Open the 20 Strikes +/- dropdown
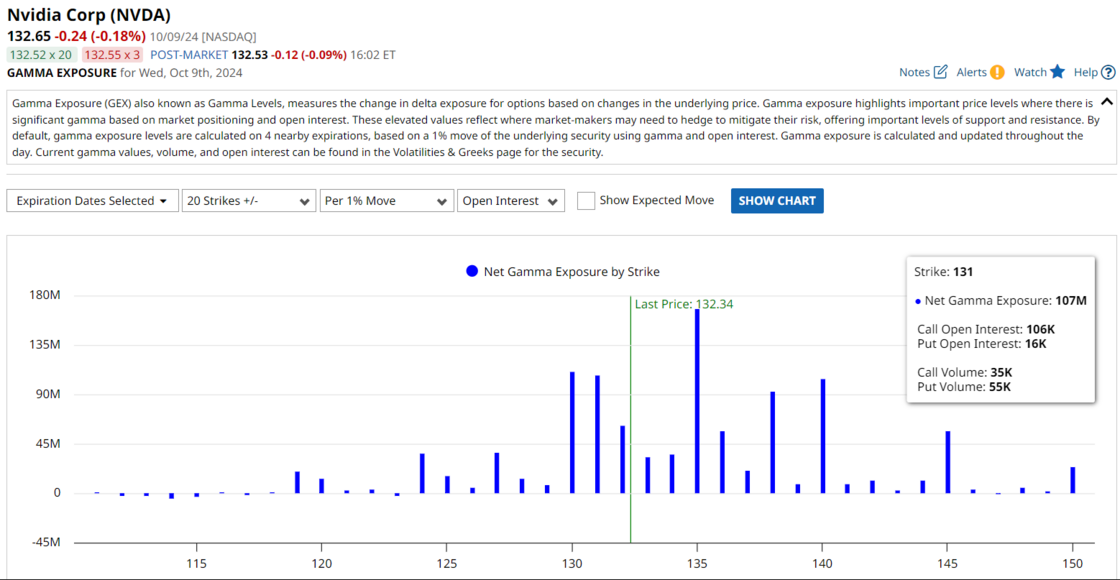The width and height of the screenshot is (1120, 580). tap(247, 200)
